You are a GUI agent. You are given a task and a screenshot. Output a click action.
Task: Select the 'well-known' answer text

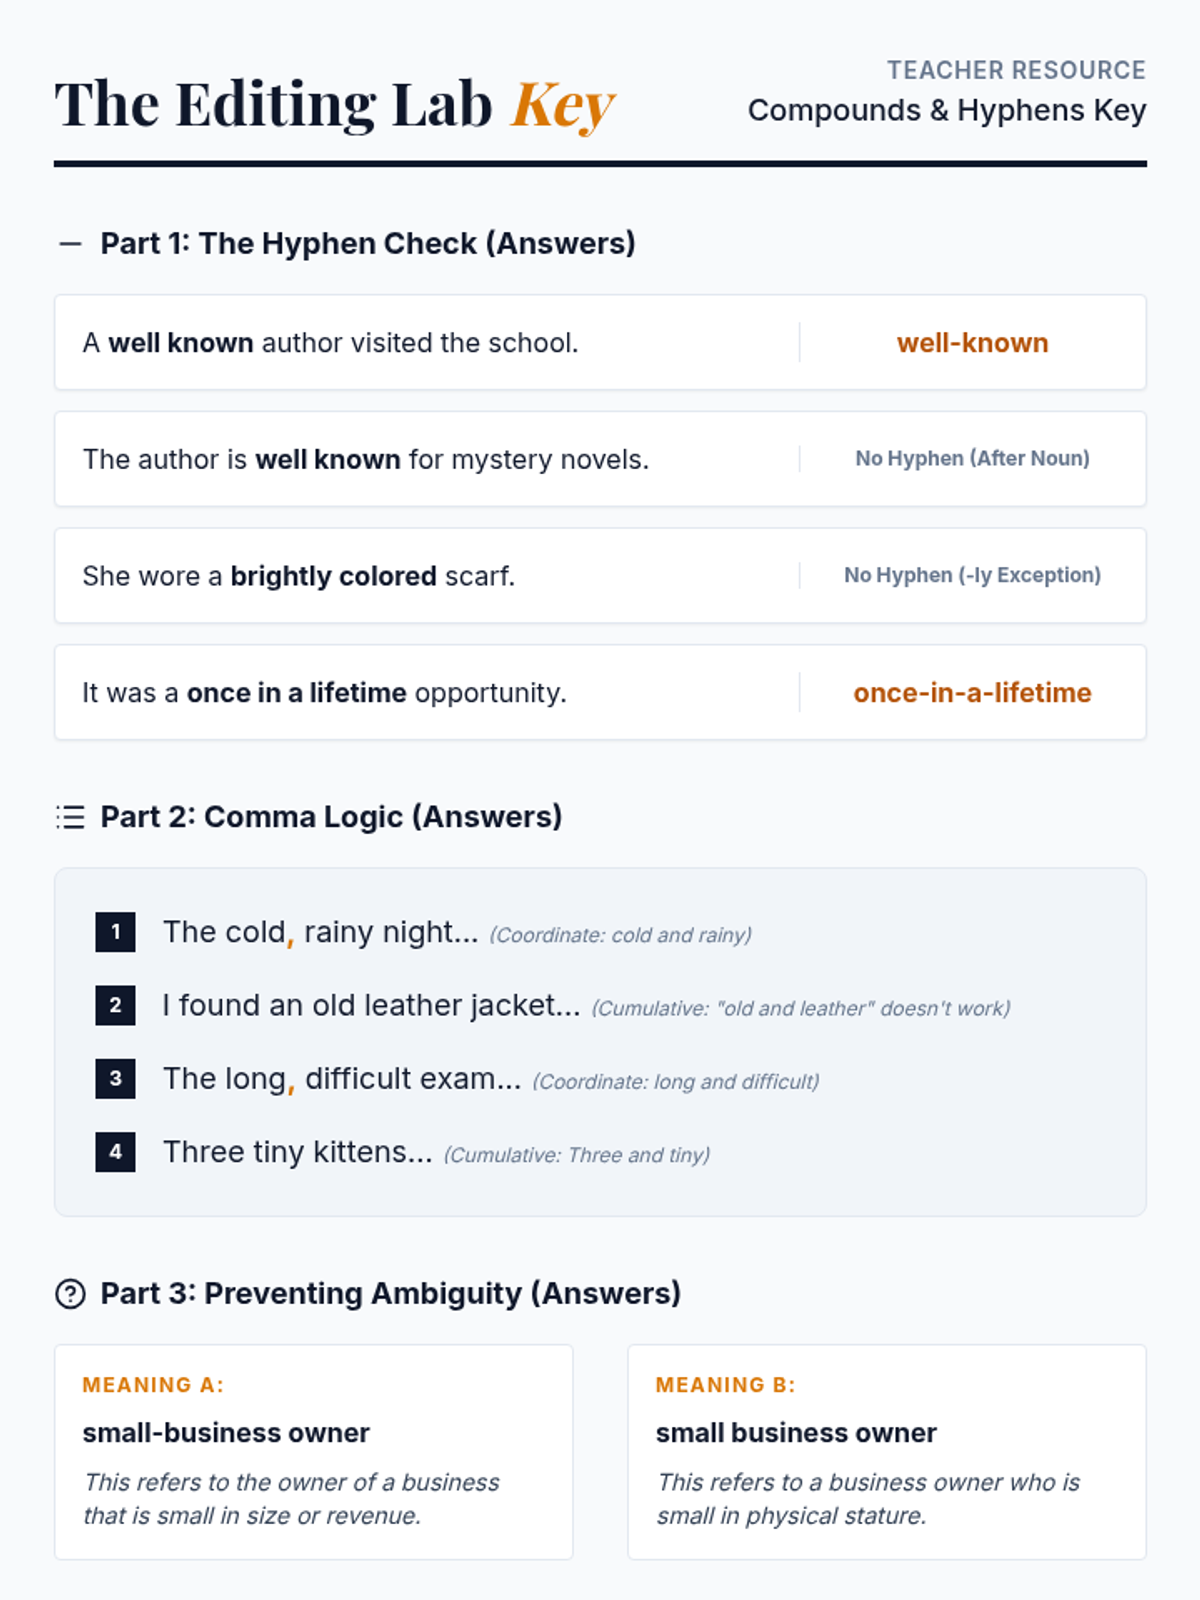[x=973, y=343]
